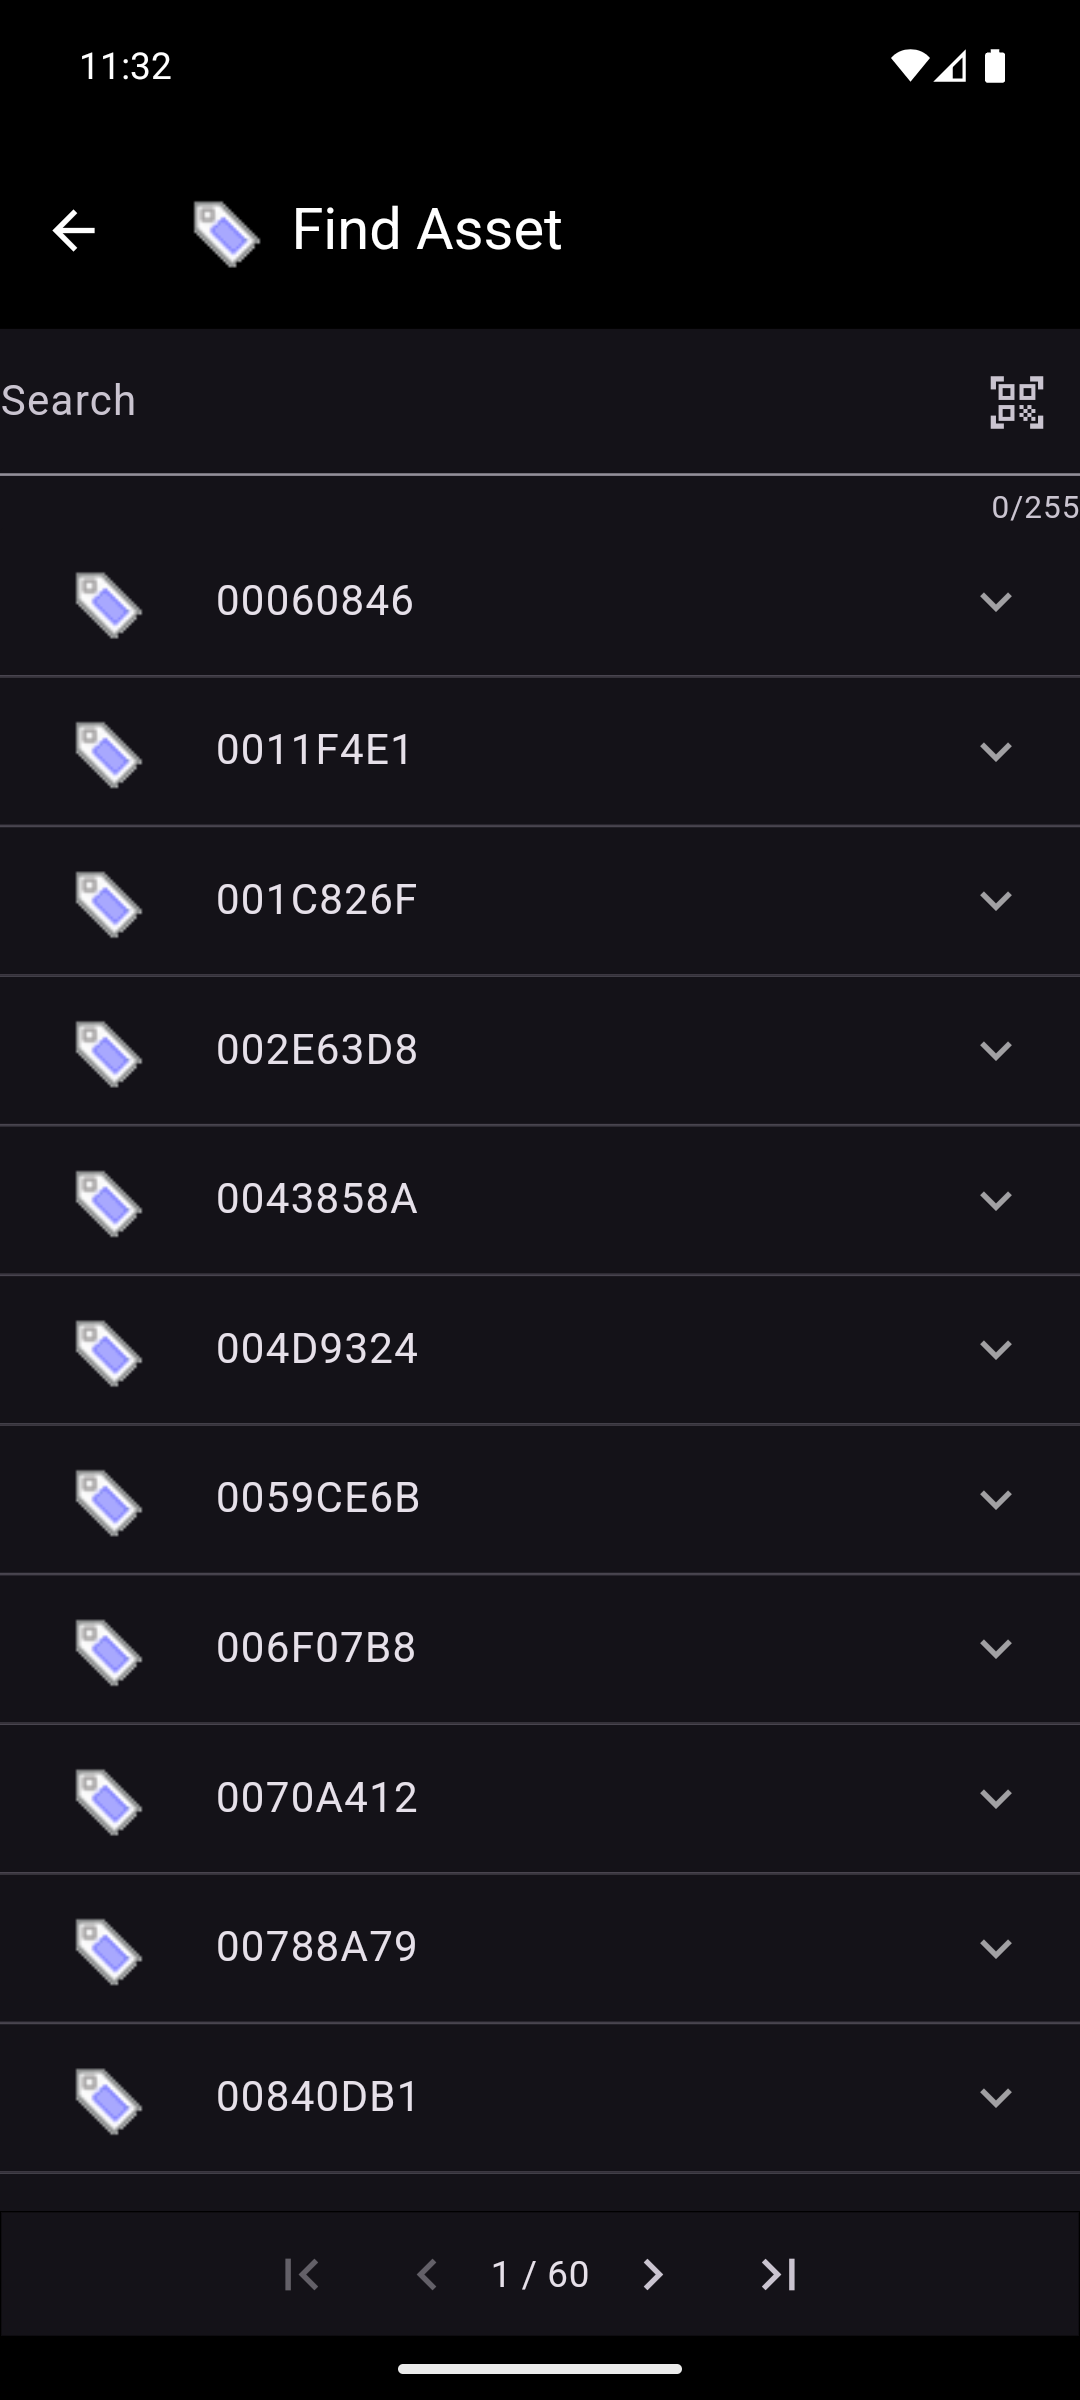Tap tag icon beside asset 00840DB1
Image resolution: width=1080 pixels, height=2400 pixels.
[108, 2101]
